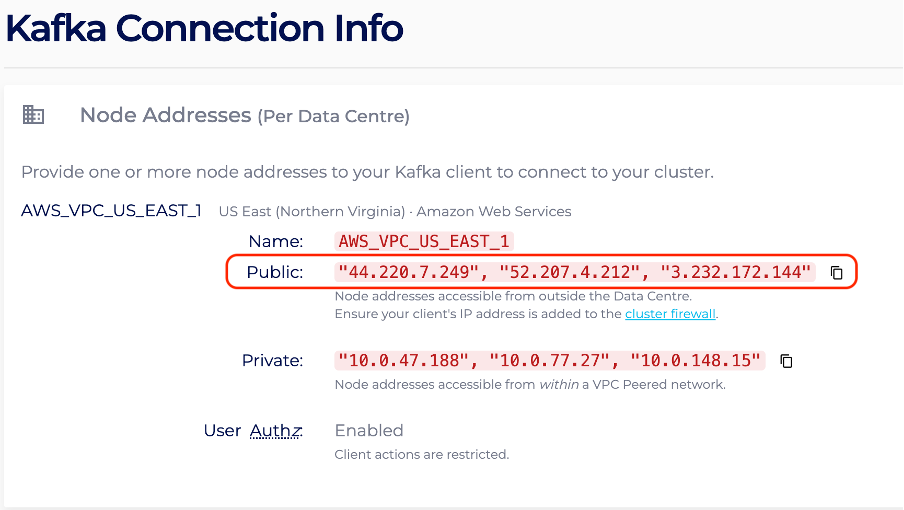Click the Node Addresses section title
The height and width of the screenshot is (510, 904).
(x=244, y=115)
